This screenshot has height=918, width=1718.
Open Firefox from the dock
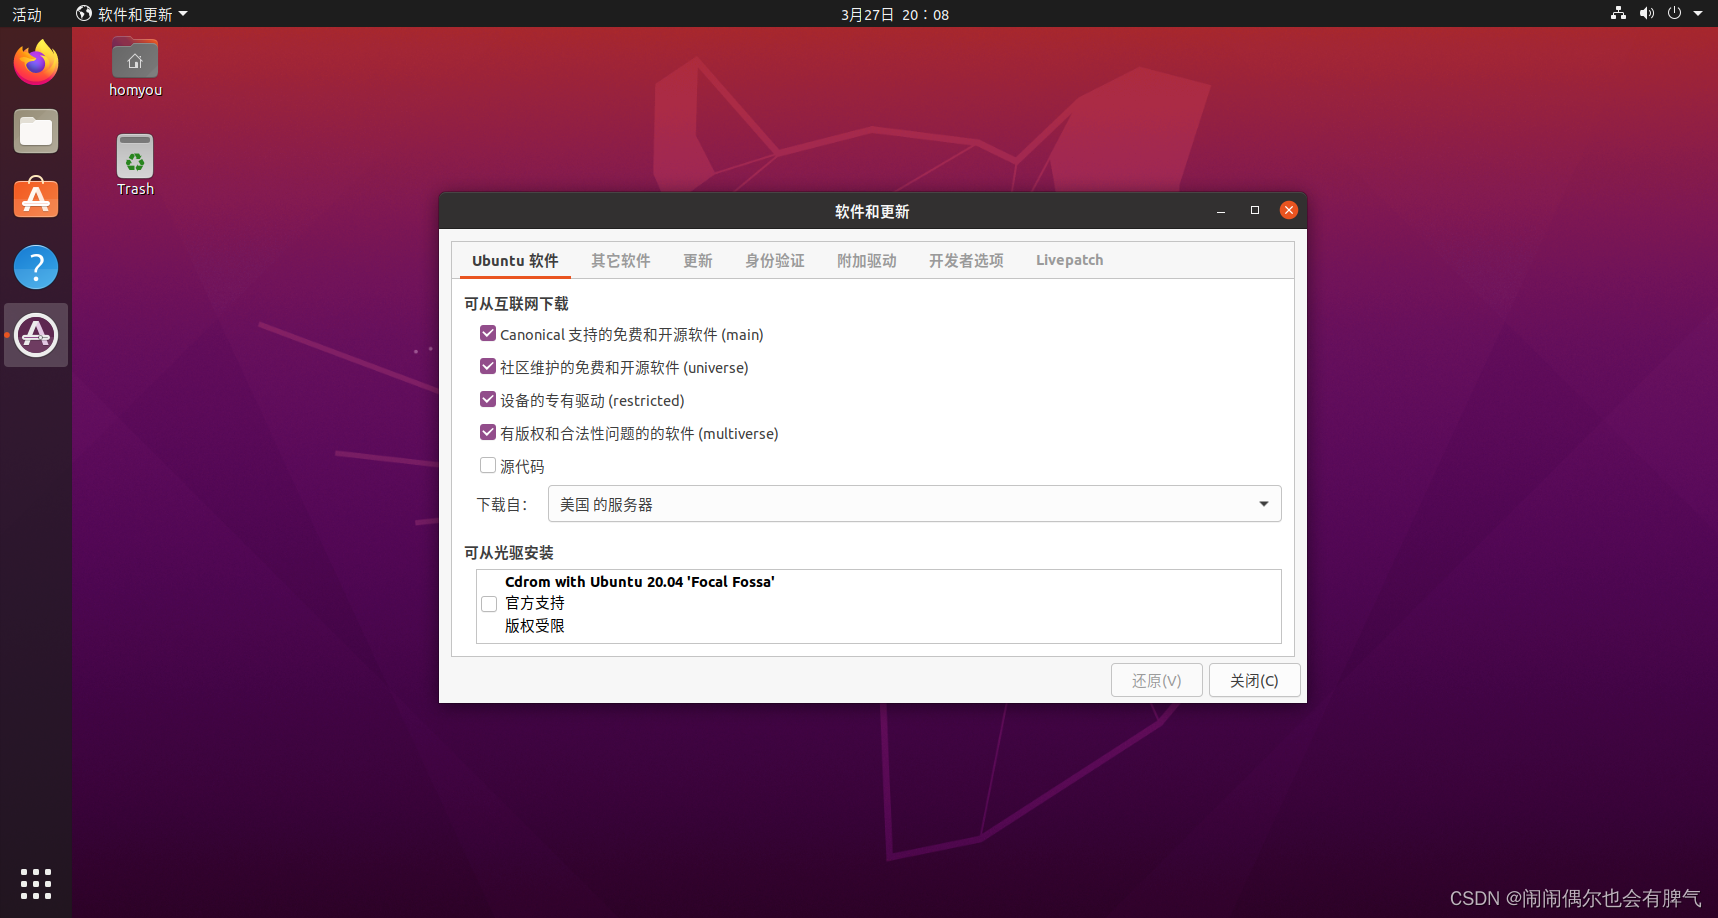pyautogui.click(x=36, y=63)
